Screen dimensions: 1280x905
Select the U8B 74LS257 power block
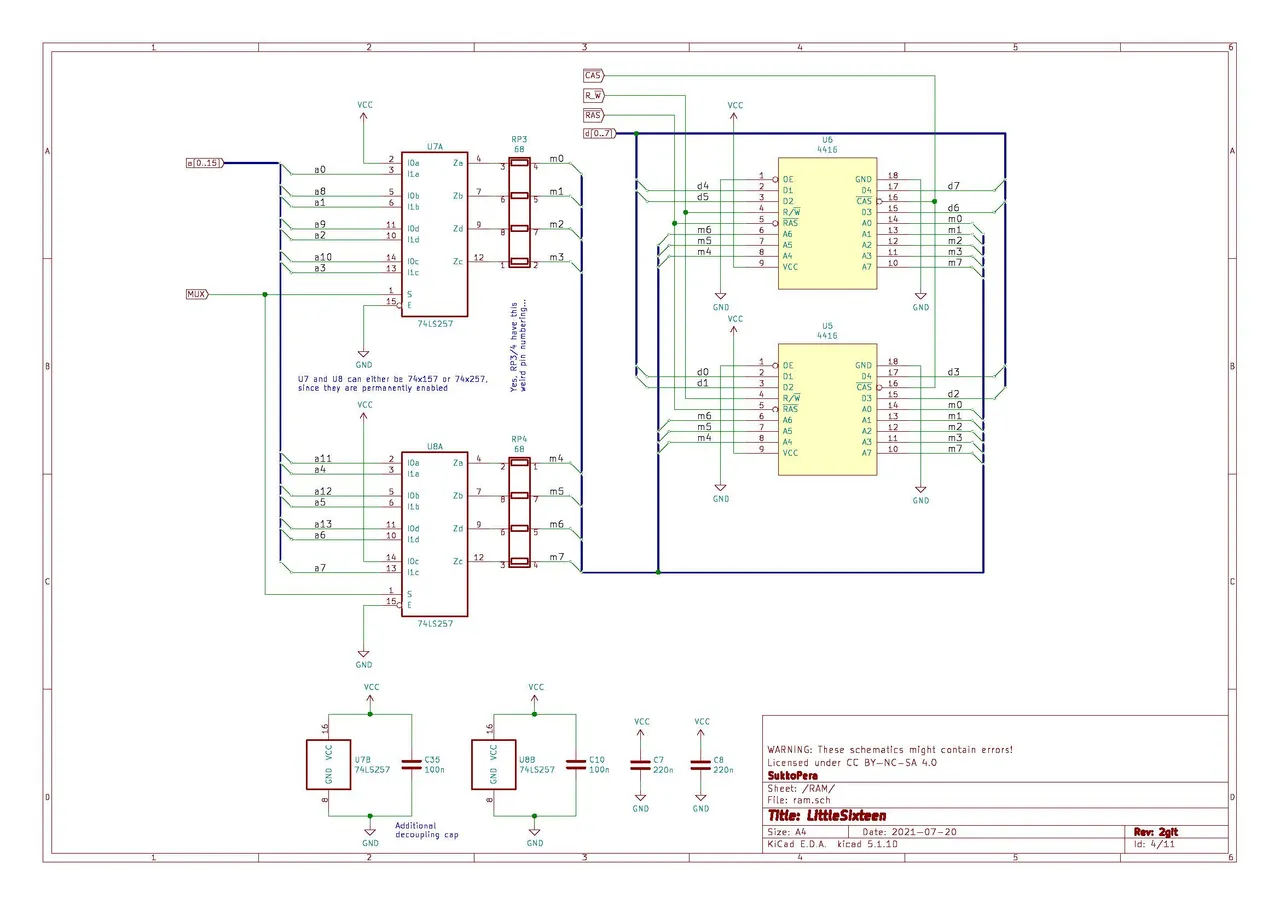point(493,763)
